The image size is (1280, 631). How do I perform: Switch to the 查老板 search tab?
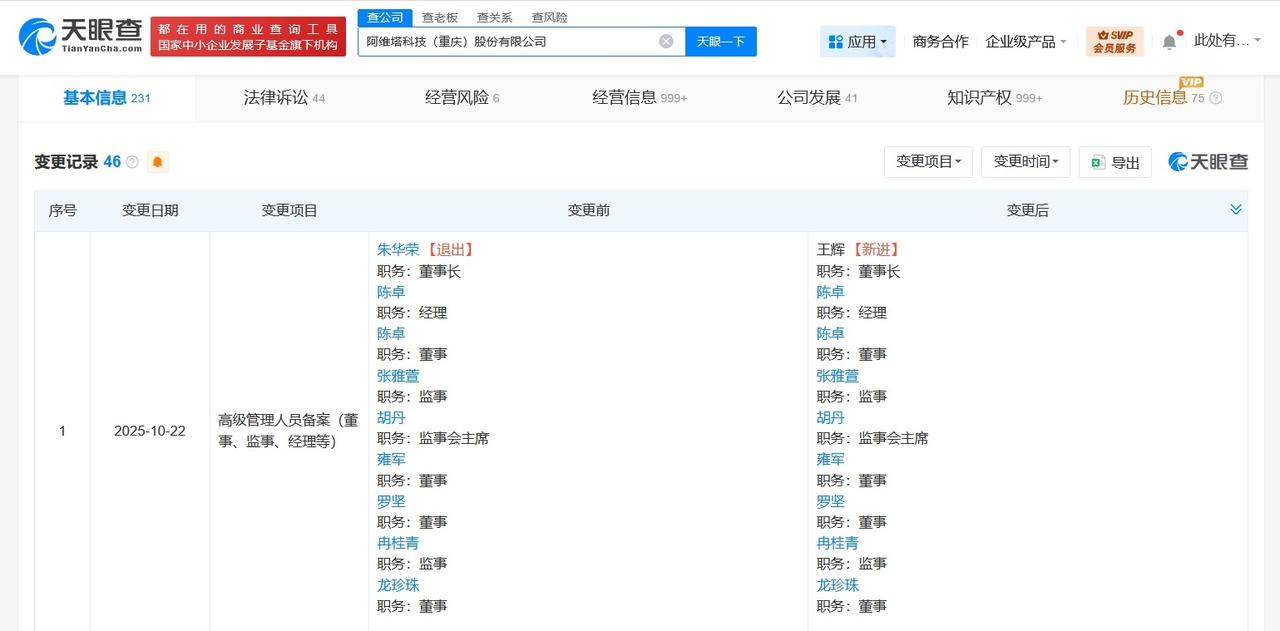click(x=440, y=17)
